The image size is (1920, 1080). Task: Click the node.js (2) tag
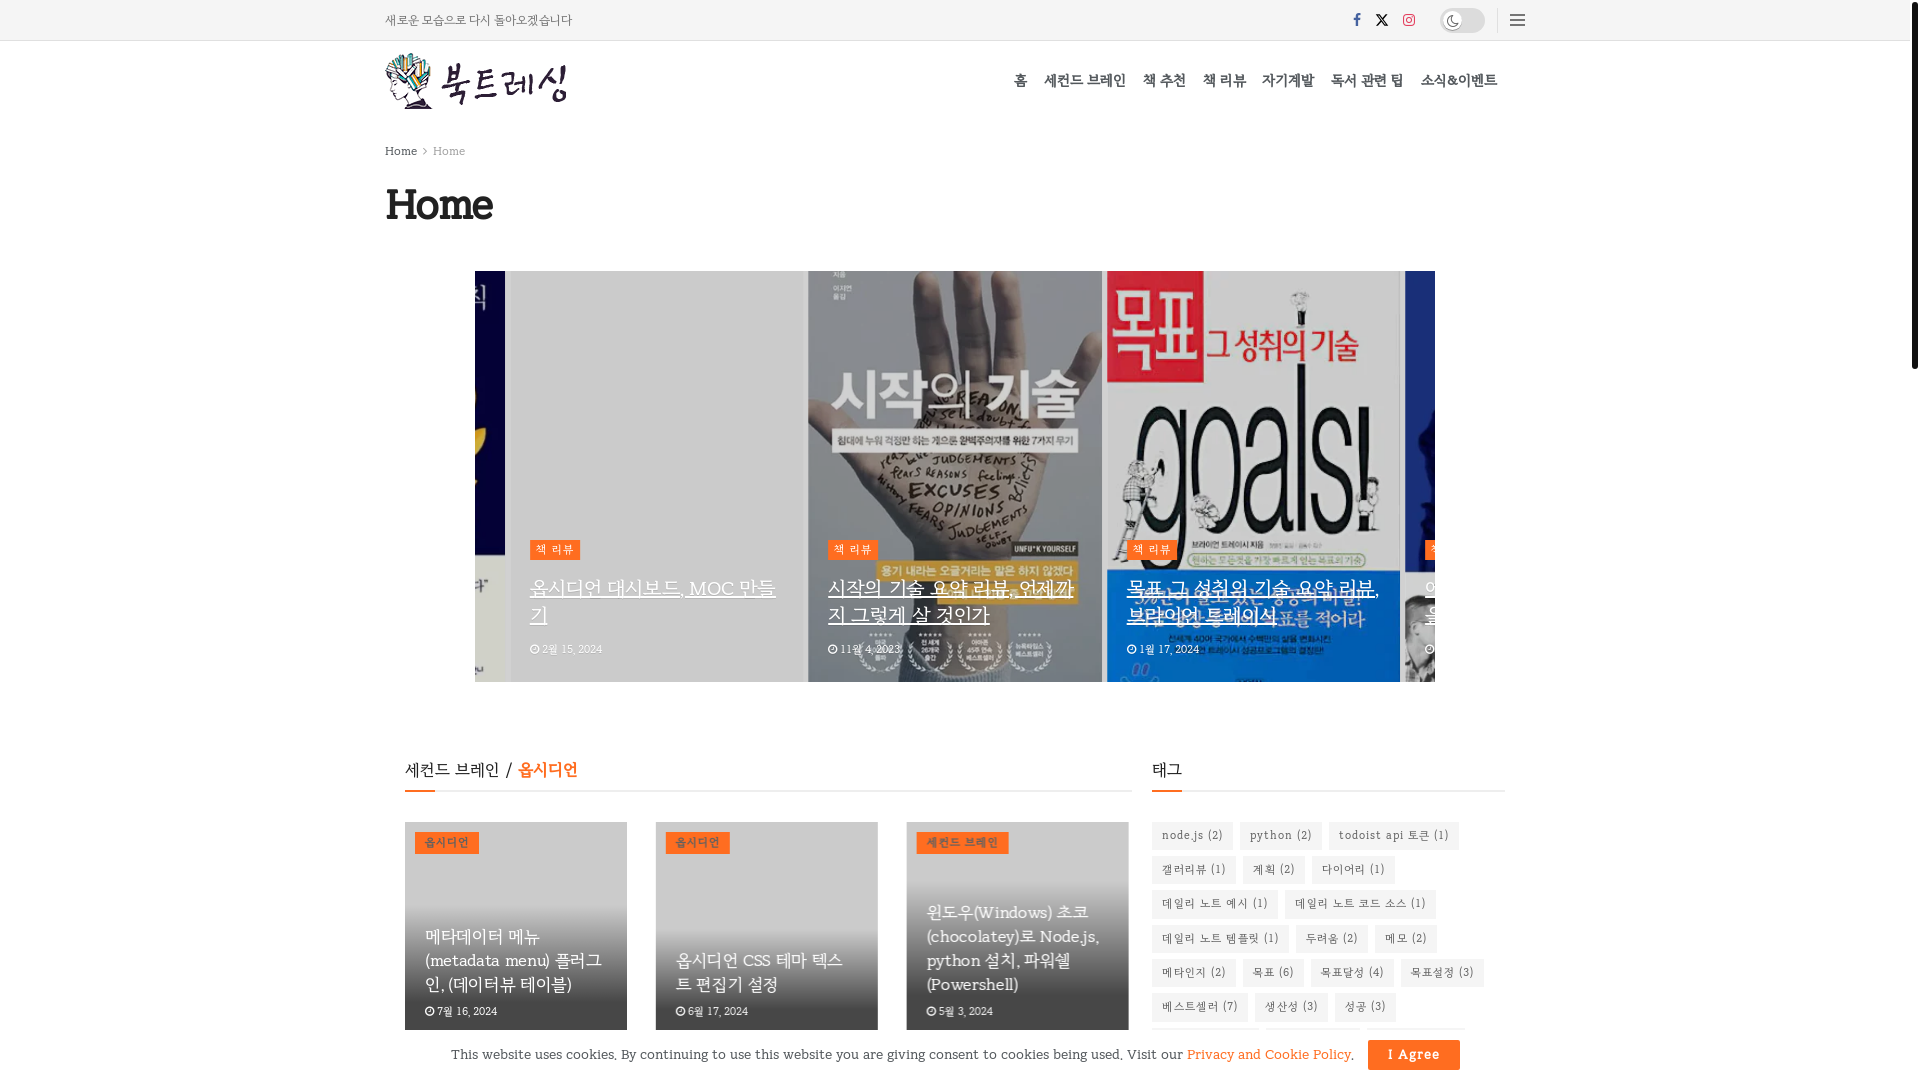(1192, 836)
